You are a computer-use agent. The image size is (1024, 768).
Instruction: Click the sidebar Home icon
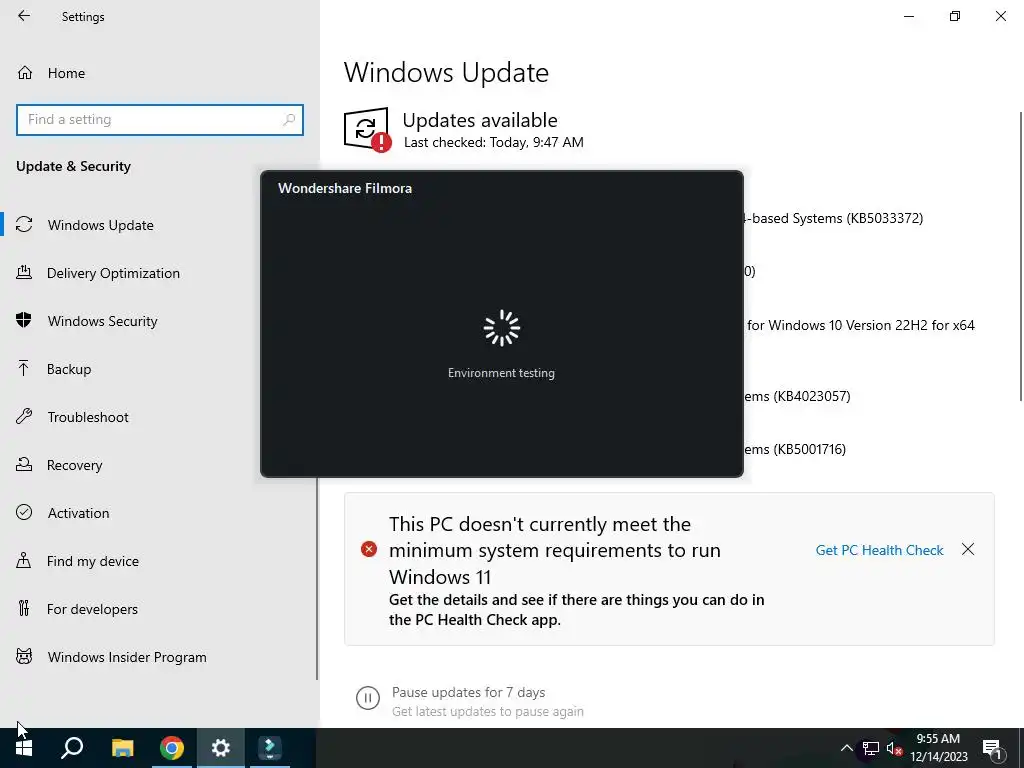pyautogui.click(x=25, y=72)
